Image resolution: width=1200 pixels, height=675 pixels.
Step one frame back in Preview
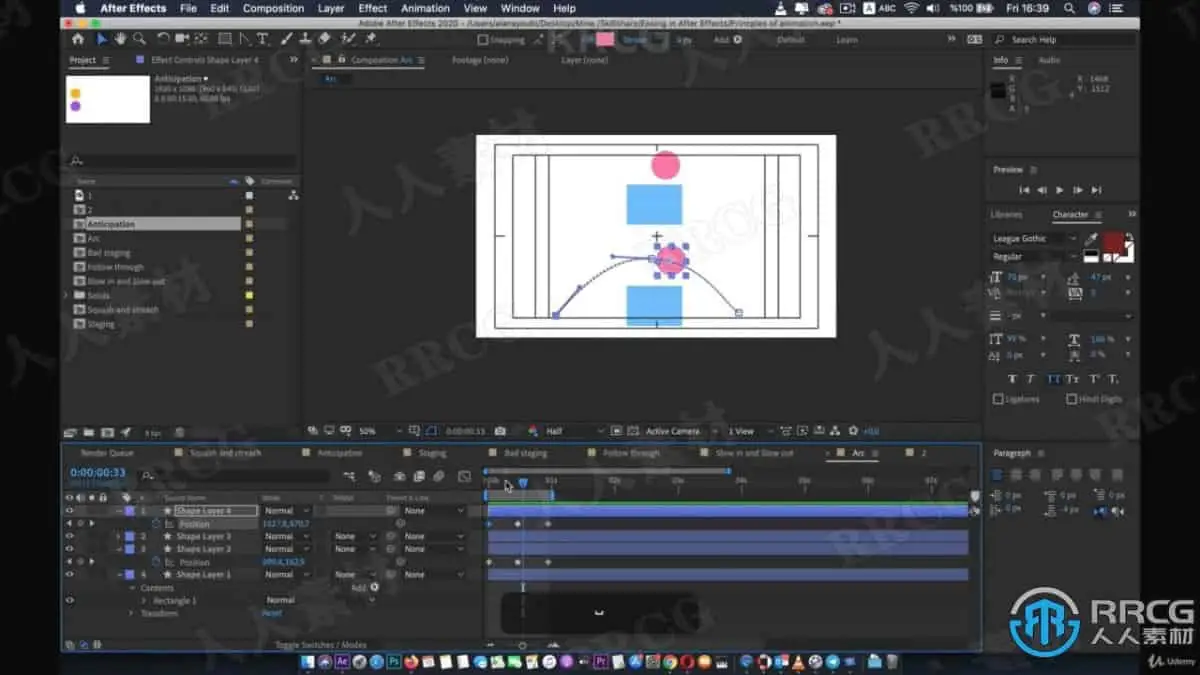click(1042, 190)
